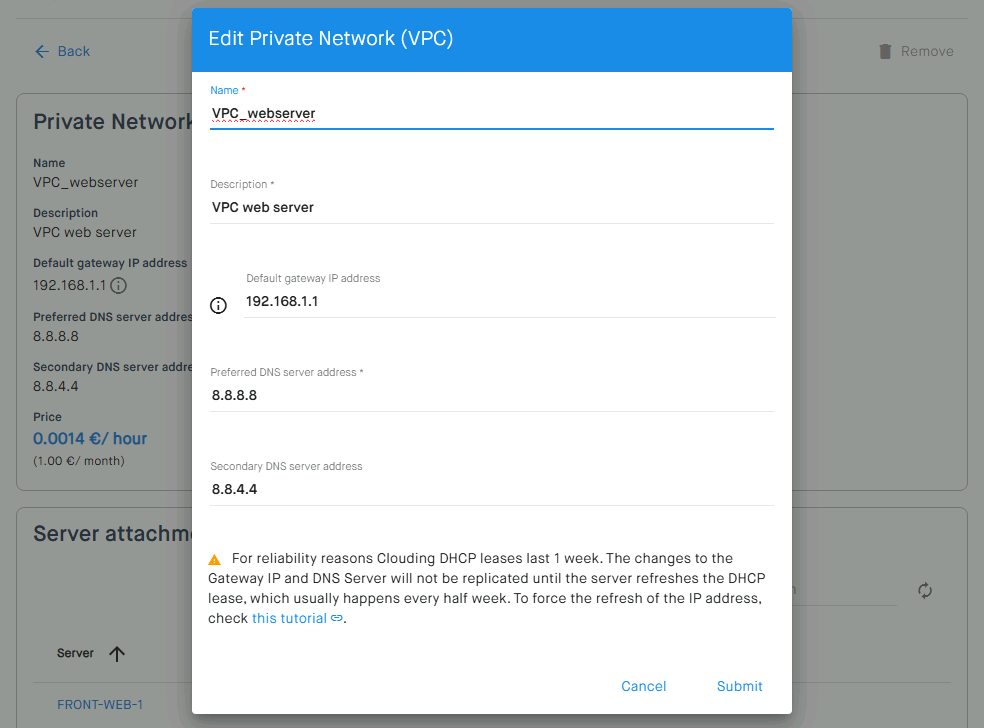
Task: Open the FRONT-WEB-1 server link
Action: (x=100, y=705)
